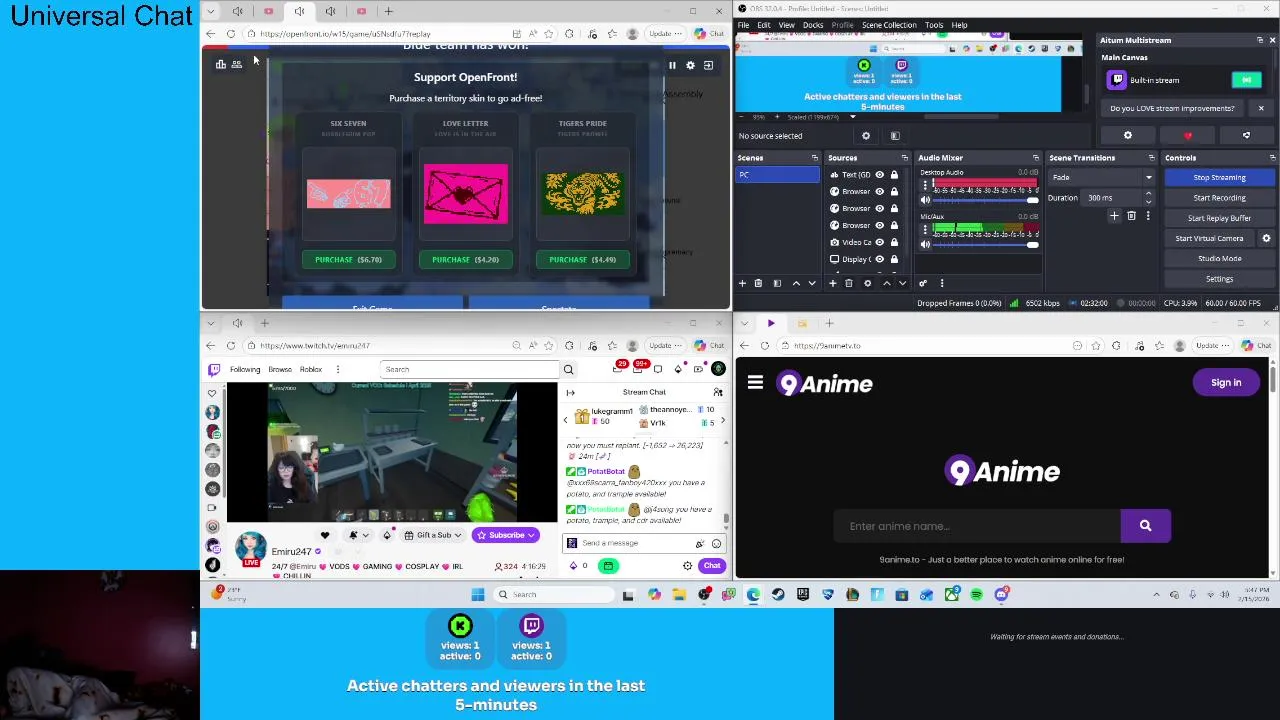
Task: Toggle lock on the Video Capture source
Action: [894, 242]
